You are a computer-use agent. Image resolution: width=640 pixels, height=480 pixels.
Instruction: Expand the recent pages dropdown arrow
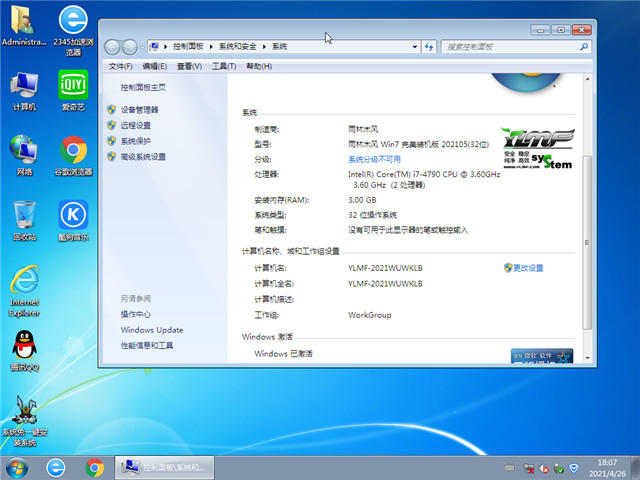point(142,47)
